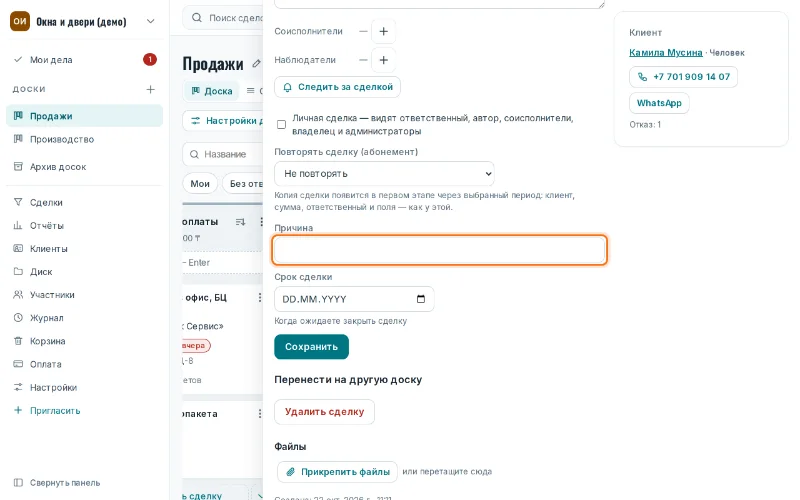Click the WhatsApp button
Screen dimensions: 800x500
(x=659, y=103)
